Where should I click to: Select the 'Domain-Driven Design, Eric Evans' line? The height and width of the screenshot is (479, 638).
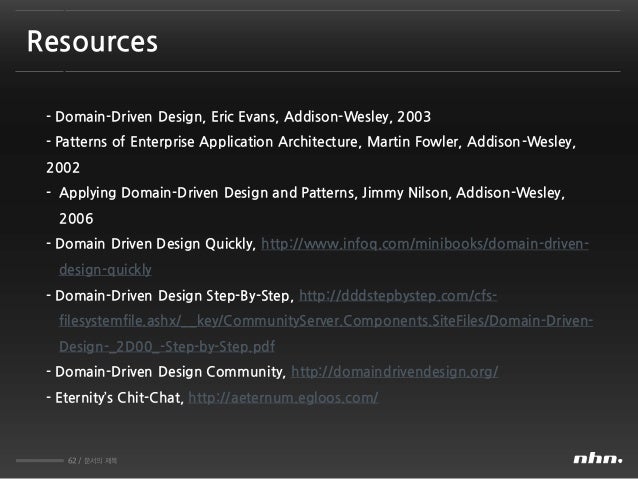click(x=238, y=117)
